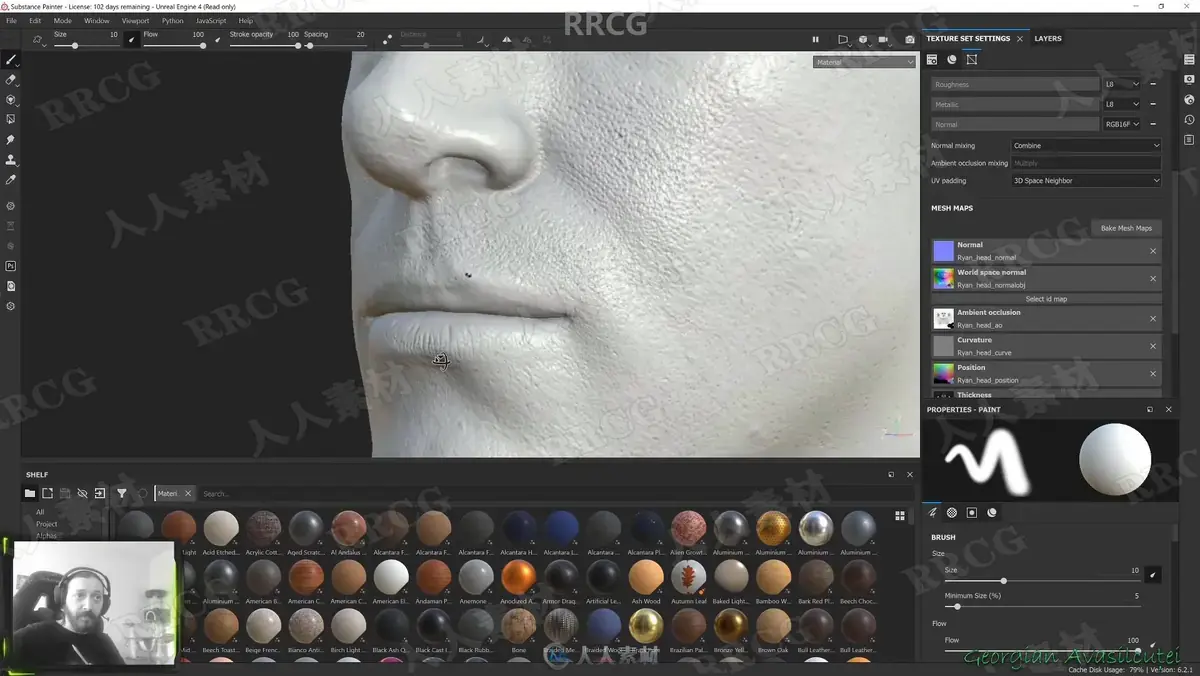The image size is (1200, 676).
Task: Click the Select id map button
Action: pos(1046,299)
